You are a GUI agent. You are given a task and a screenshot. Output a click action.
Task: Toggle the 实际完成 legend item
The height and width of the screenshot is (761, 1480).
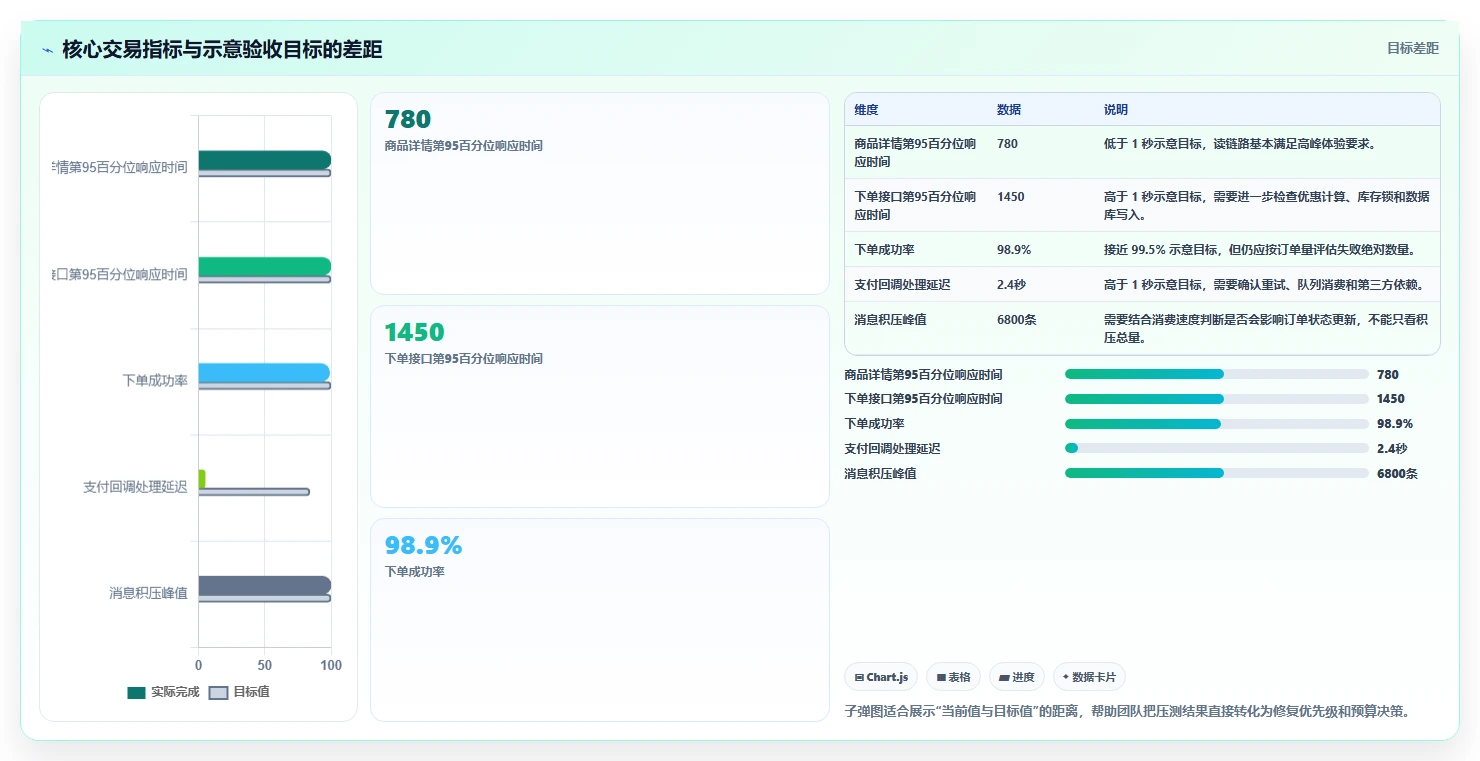click(x=164, y=692)
